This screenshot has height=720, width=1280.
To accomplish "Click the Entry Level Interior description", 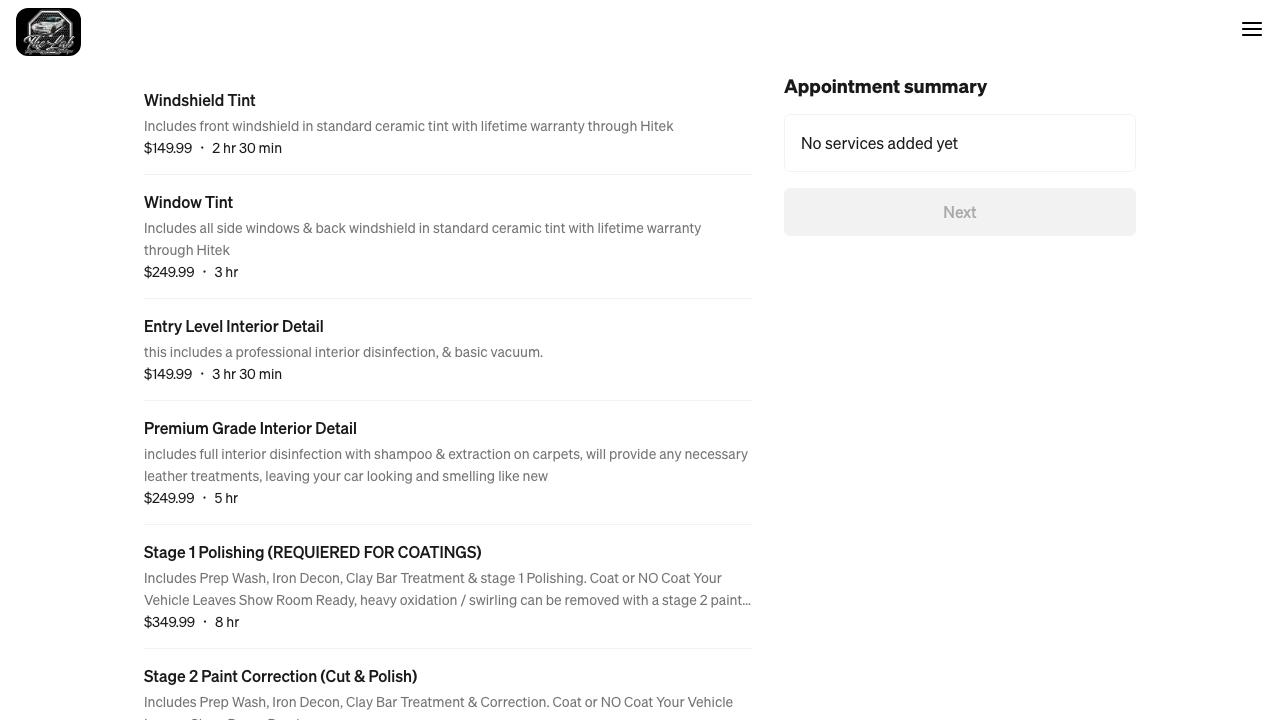I will 343,352.
